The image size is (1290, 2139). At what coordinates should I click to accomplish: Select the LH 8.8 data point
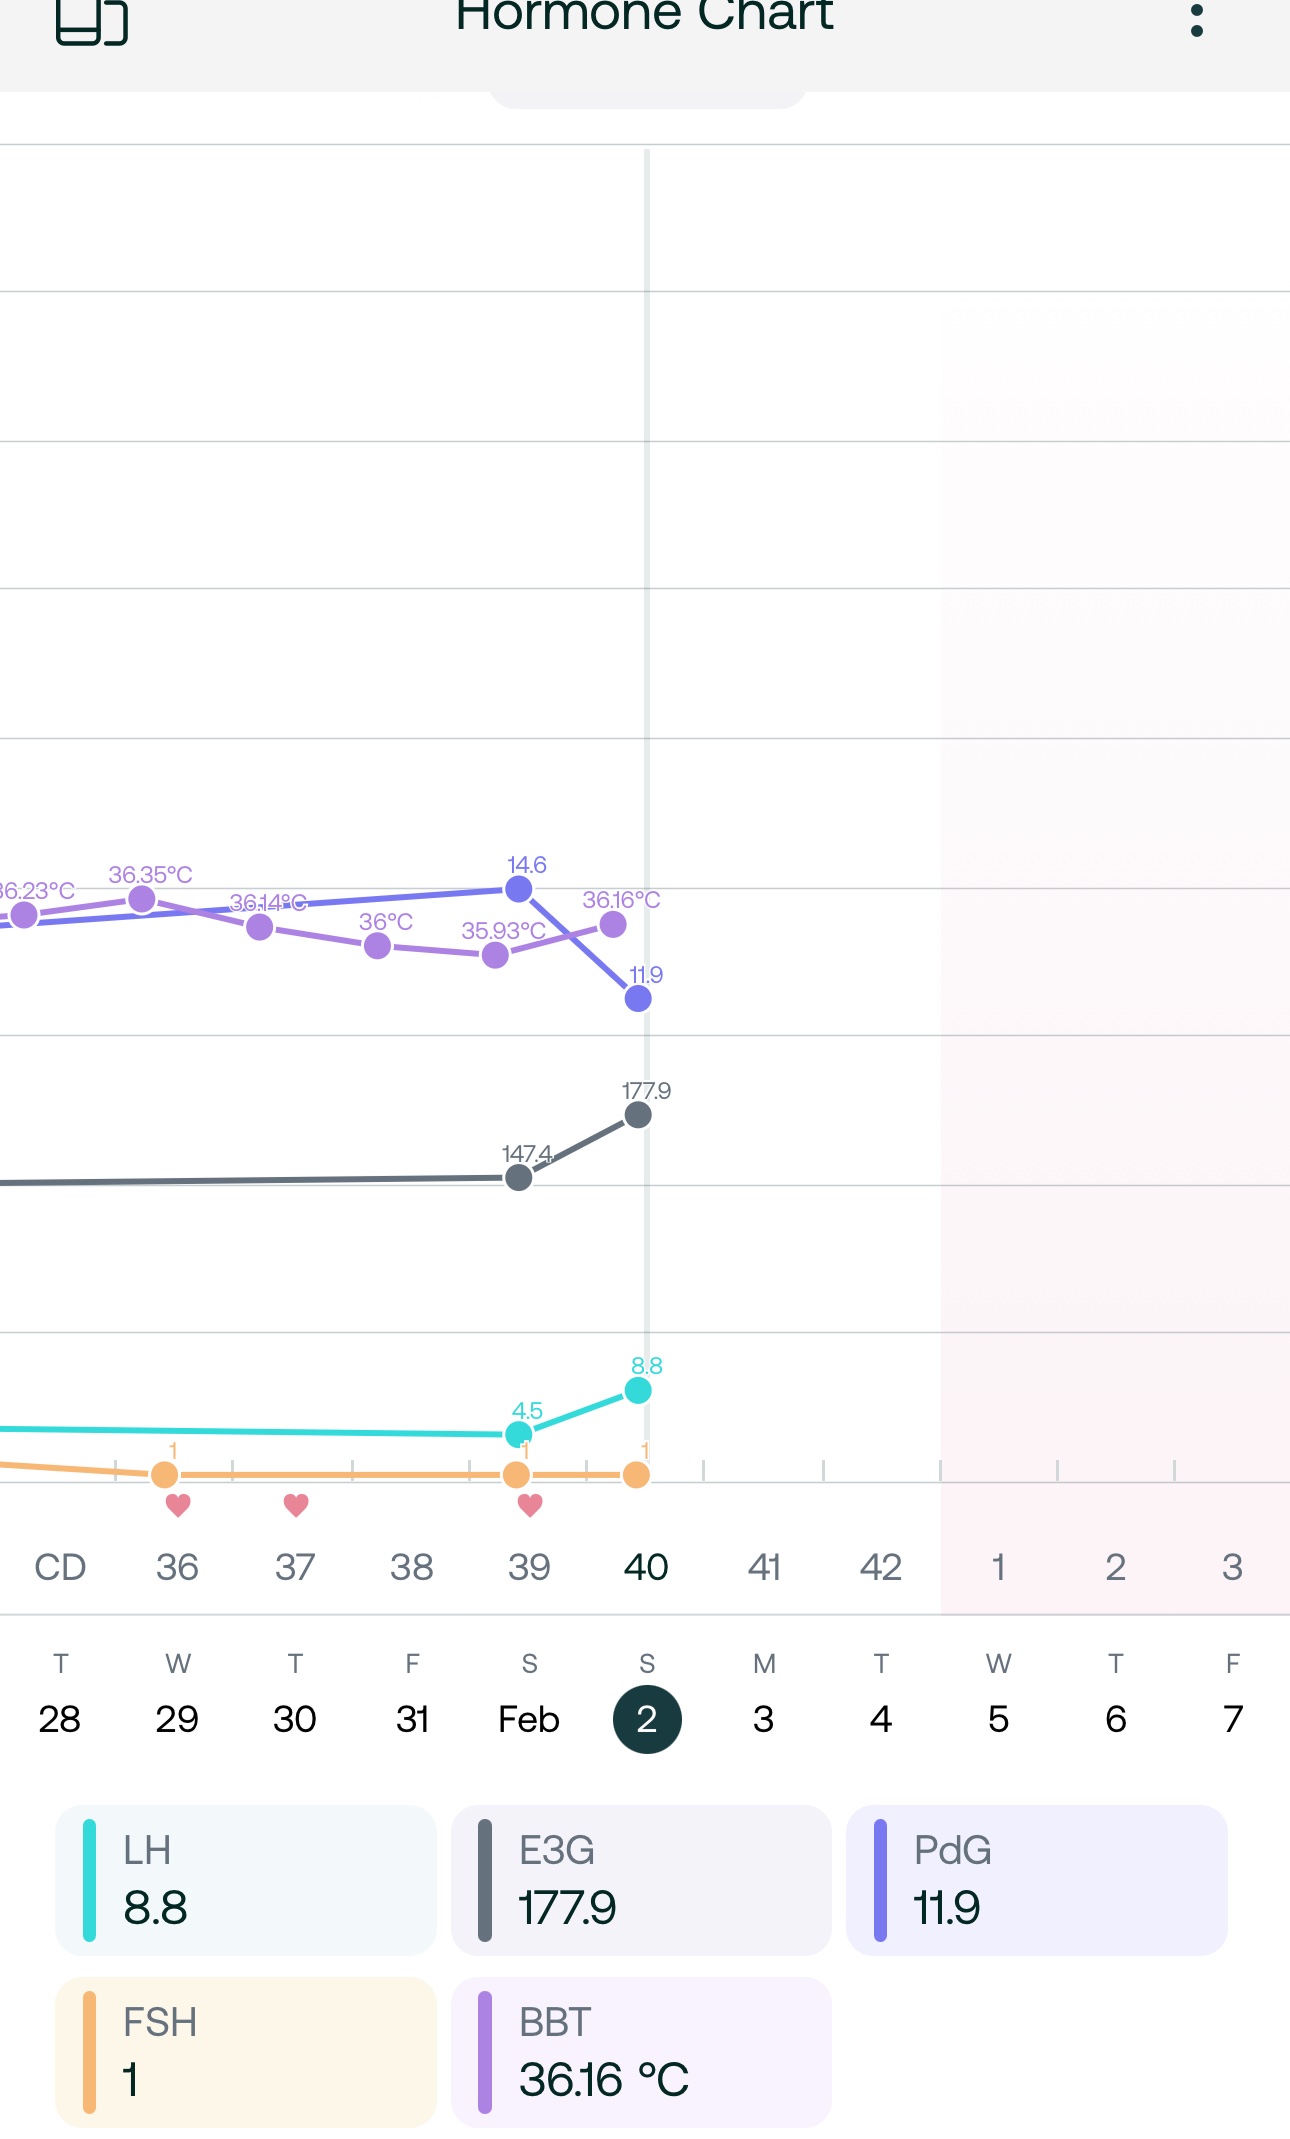(637, 1390)
